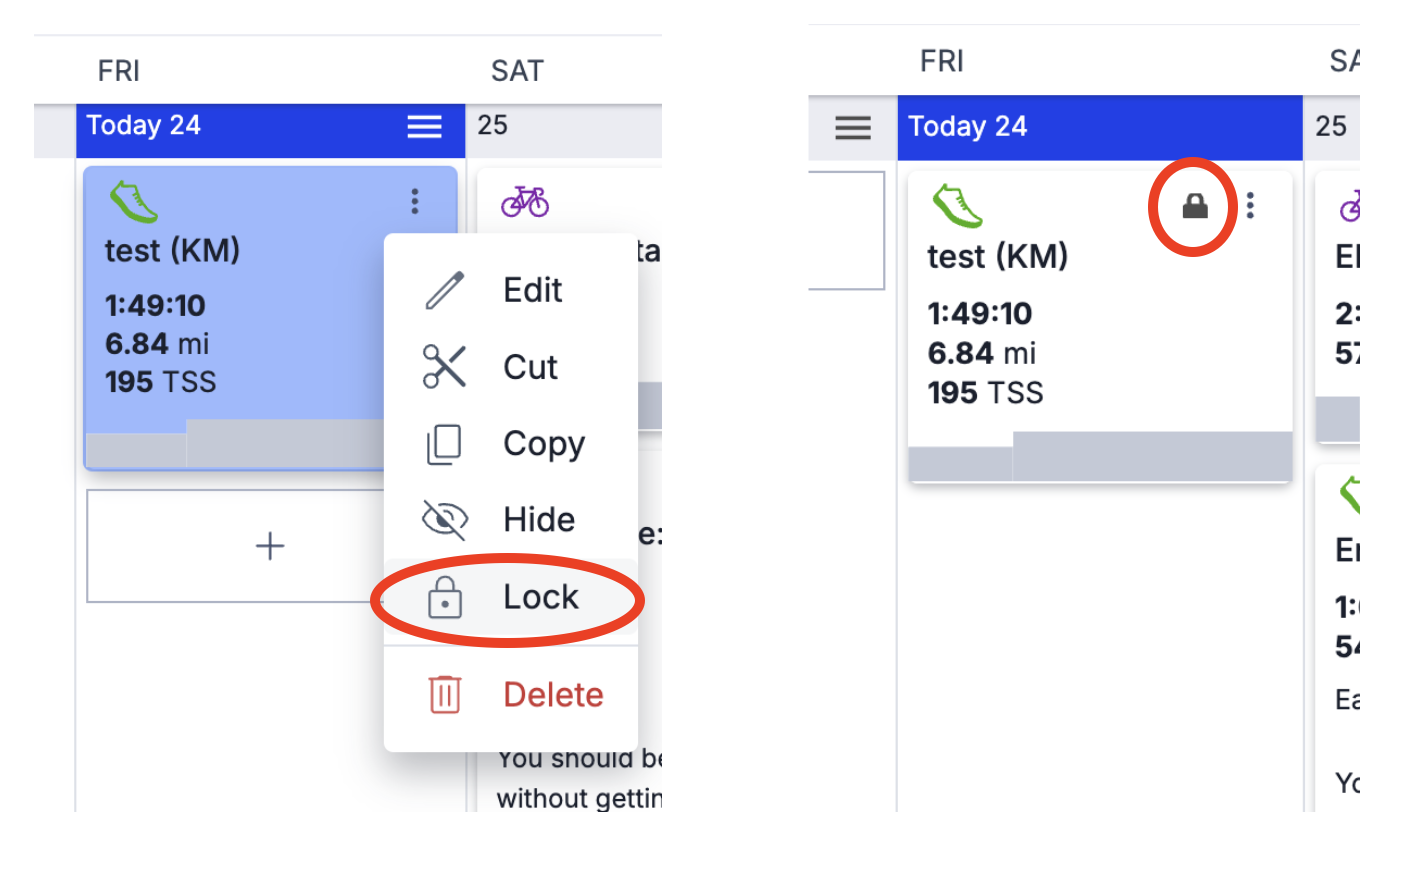Click the green shoe icon on locked card
This screenshot has width=1410, height=888.
[957, 207]
